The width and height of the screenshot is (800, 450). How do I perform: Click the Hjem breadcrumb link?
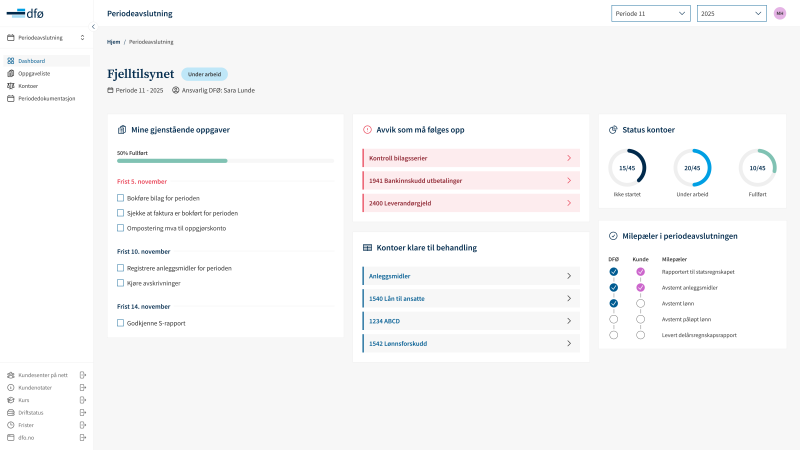tap(113, 42)
